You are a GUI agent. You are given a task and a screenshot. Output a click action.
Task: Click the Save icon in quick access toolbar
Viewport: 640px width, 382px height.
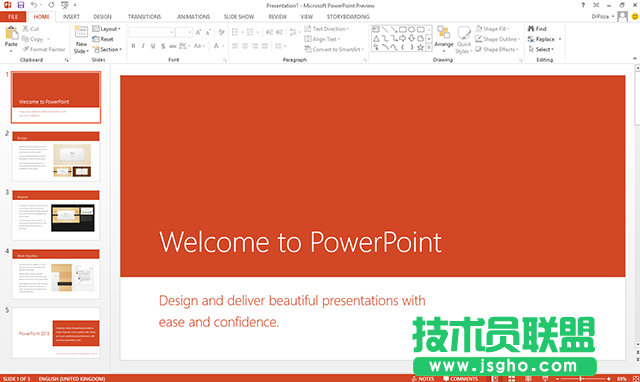pos(21,5)
